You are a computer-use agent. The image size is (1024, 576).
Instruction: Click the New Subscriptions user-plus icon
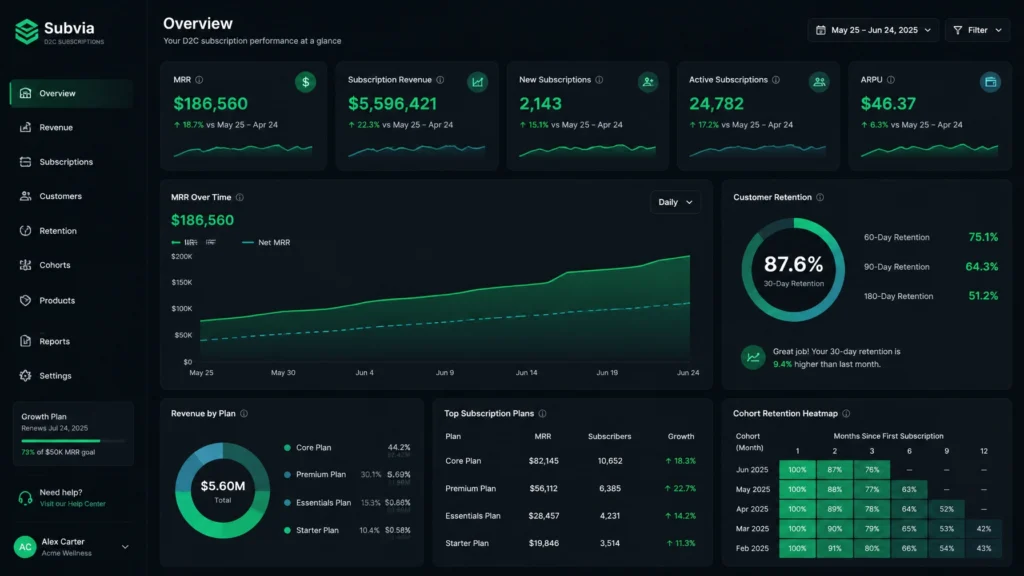click(648, 82)
